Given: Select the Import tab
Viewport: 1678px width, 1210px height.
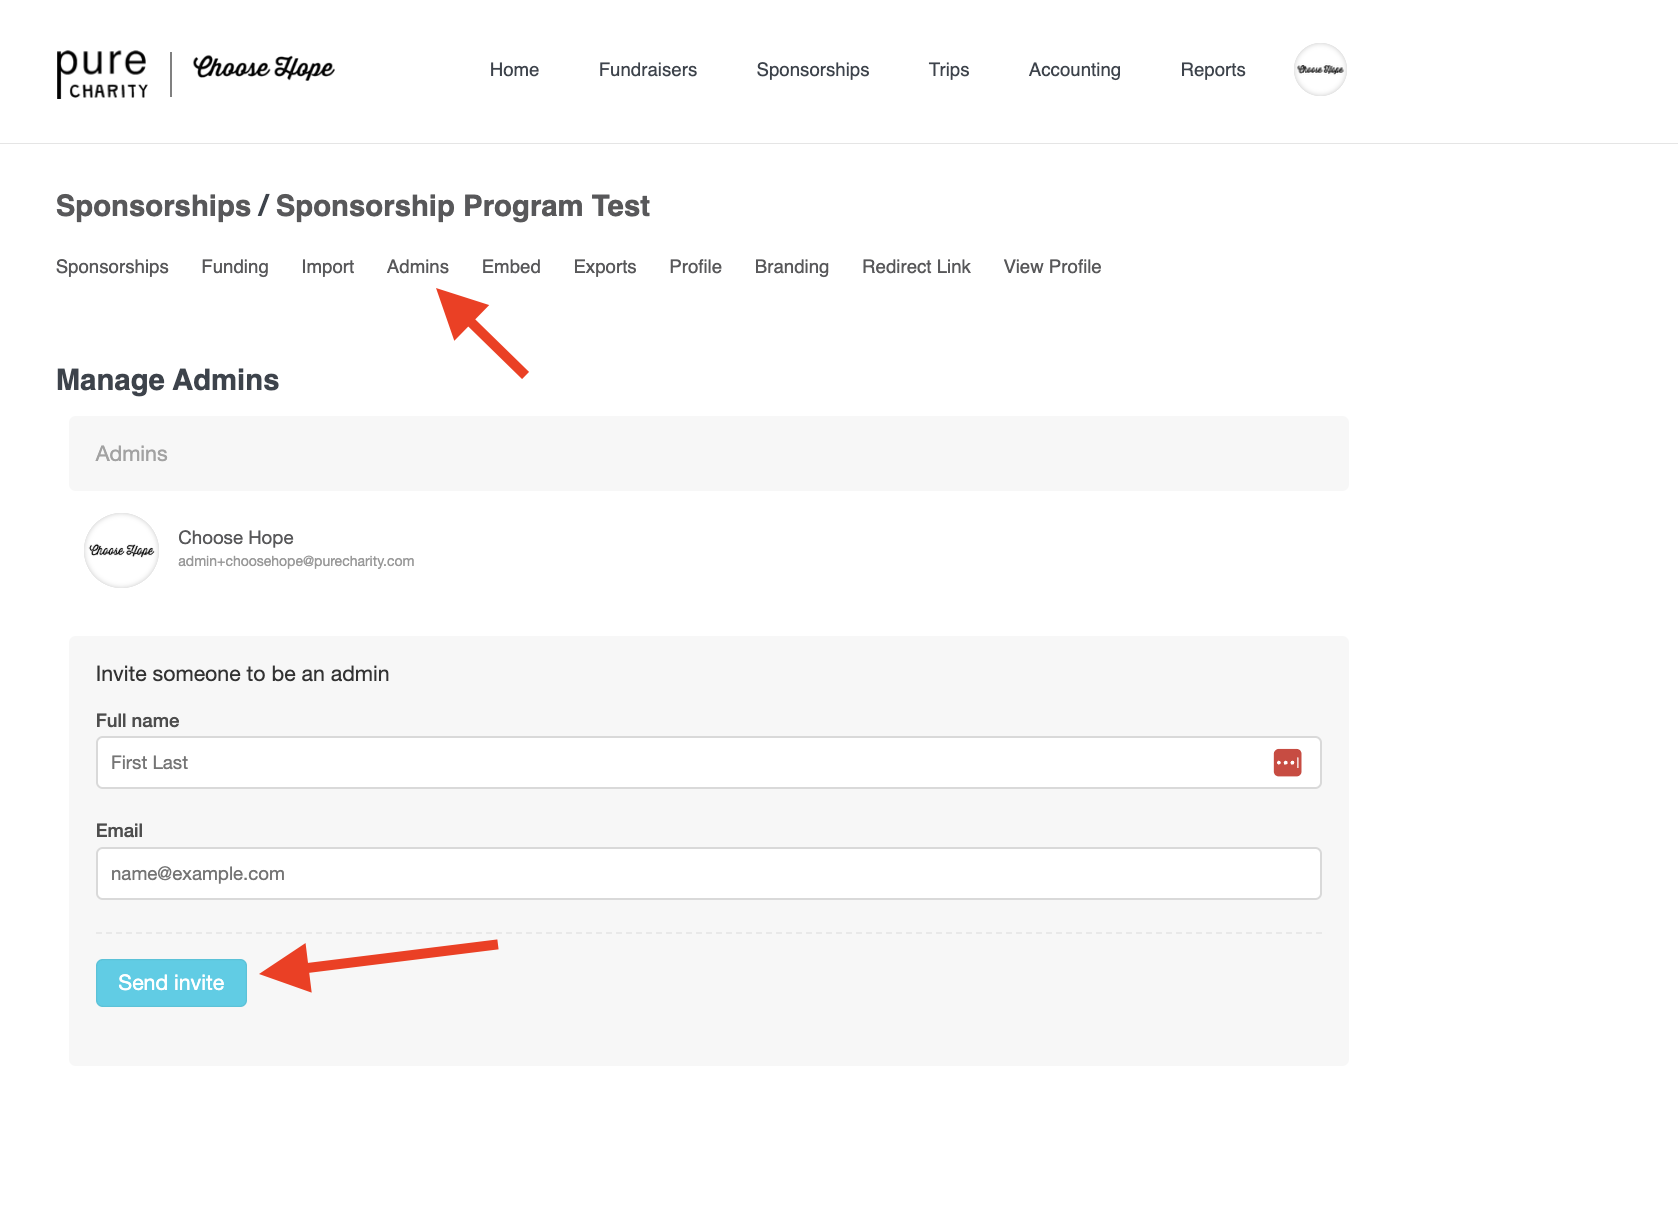Looking at the screenshot, I should pos(328,267).
